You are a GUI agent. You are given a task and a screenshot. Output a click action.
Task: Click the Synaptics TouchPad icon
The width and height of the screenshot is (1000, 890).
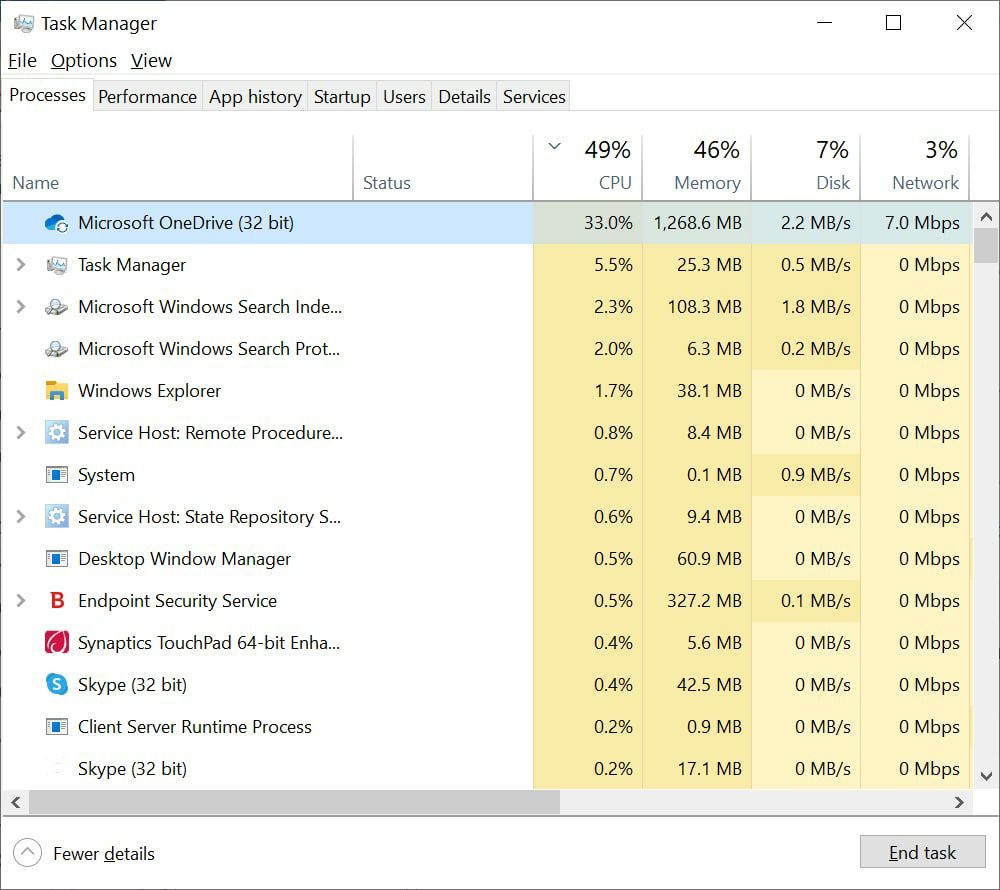coord(56,643)
